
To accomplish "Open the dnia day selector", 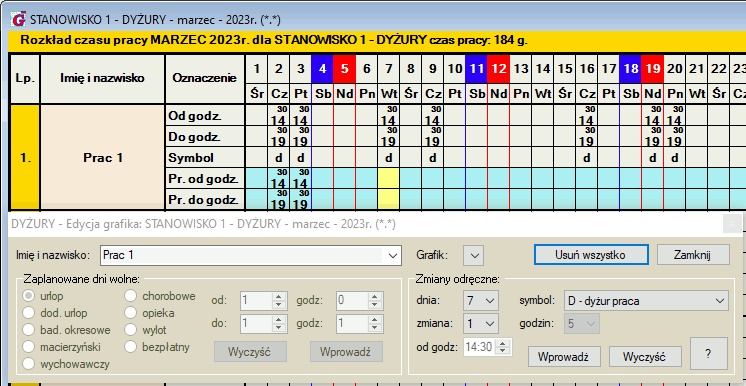I will 480,301.
